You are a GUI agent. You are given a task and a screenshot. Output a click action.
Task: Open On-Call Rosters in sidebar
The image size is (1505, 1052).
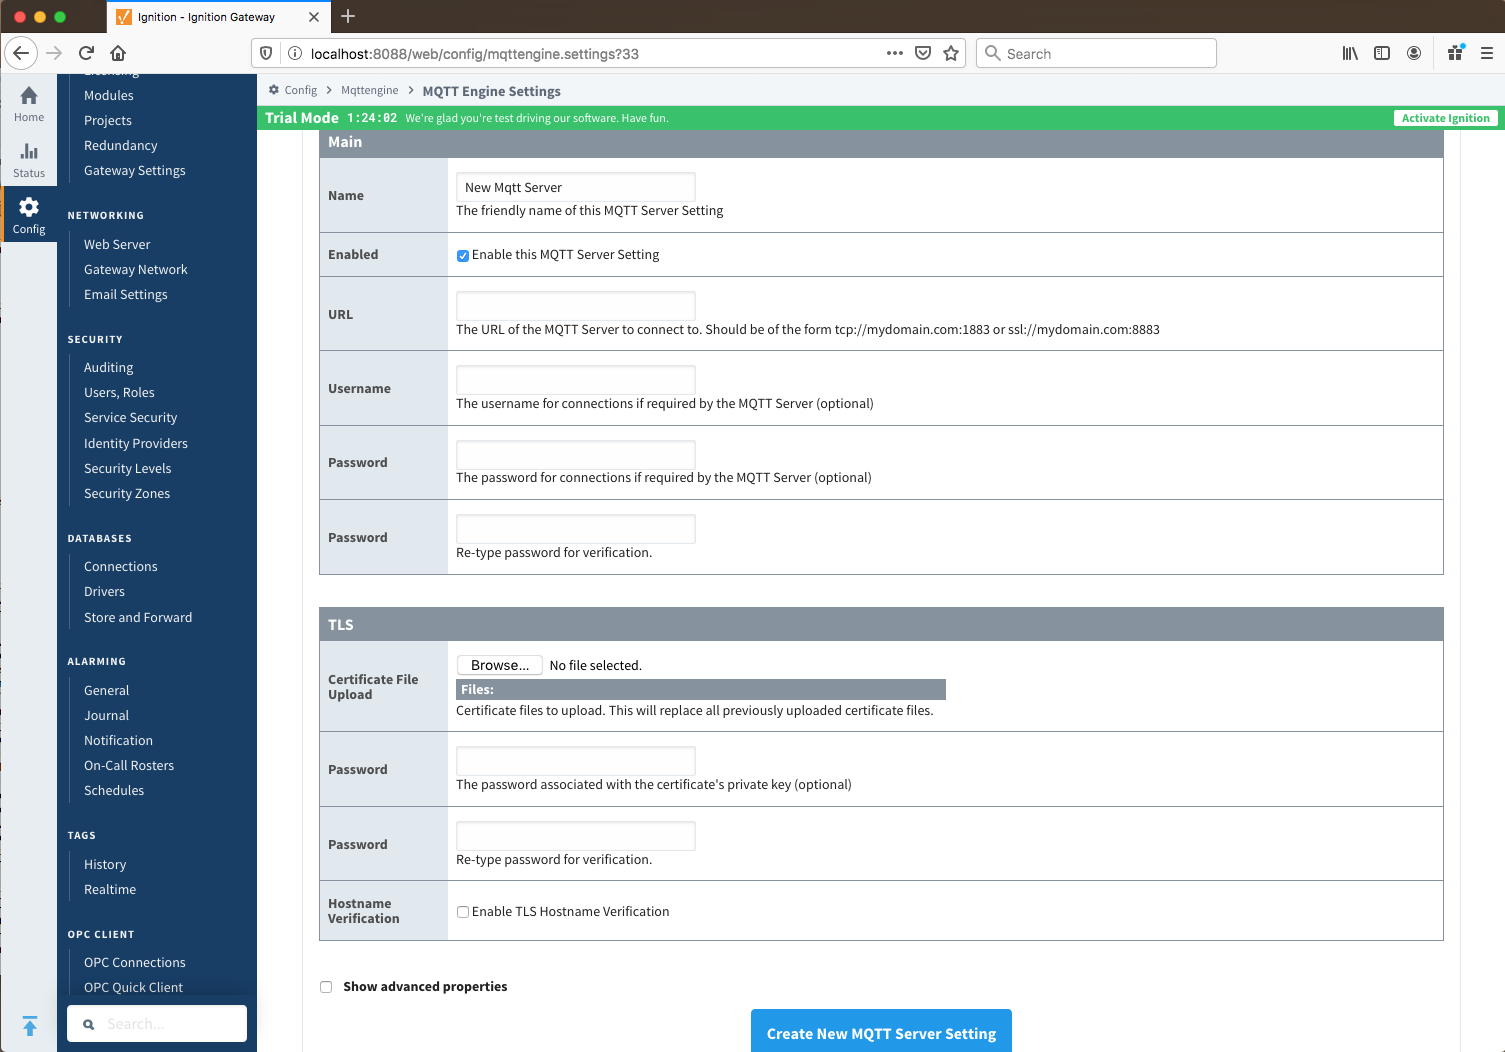[129, 766]
